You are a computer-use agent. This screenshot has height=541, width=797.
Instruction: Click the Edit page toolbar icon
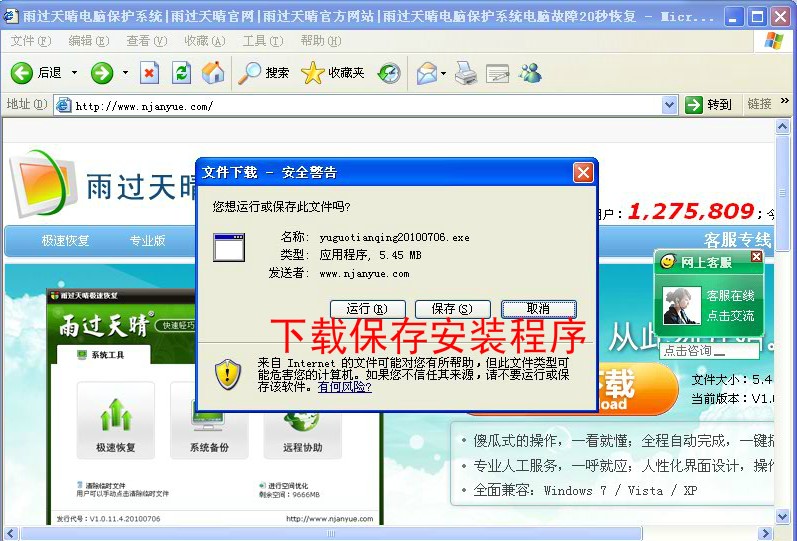[498, 74]
